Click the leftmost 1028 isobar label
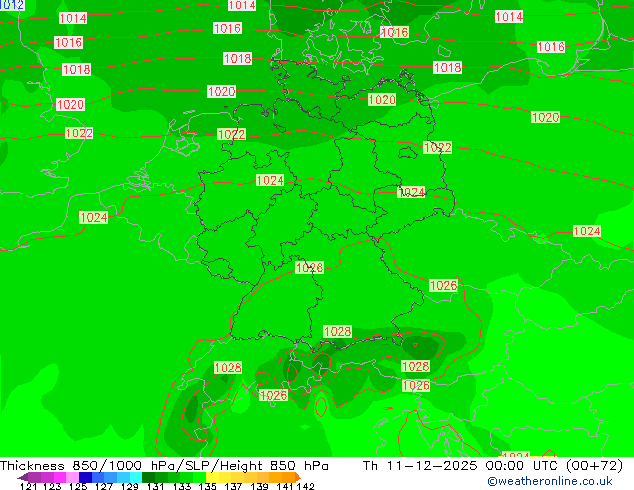The height and width of the screenshot is (490, 634). (x=228, y=368)
